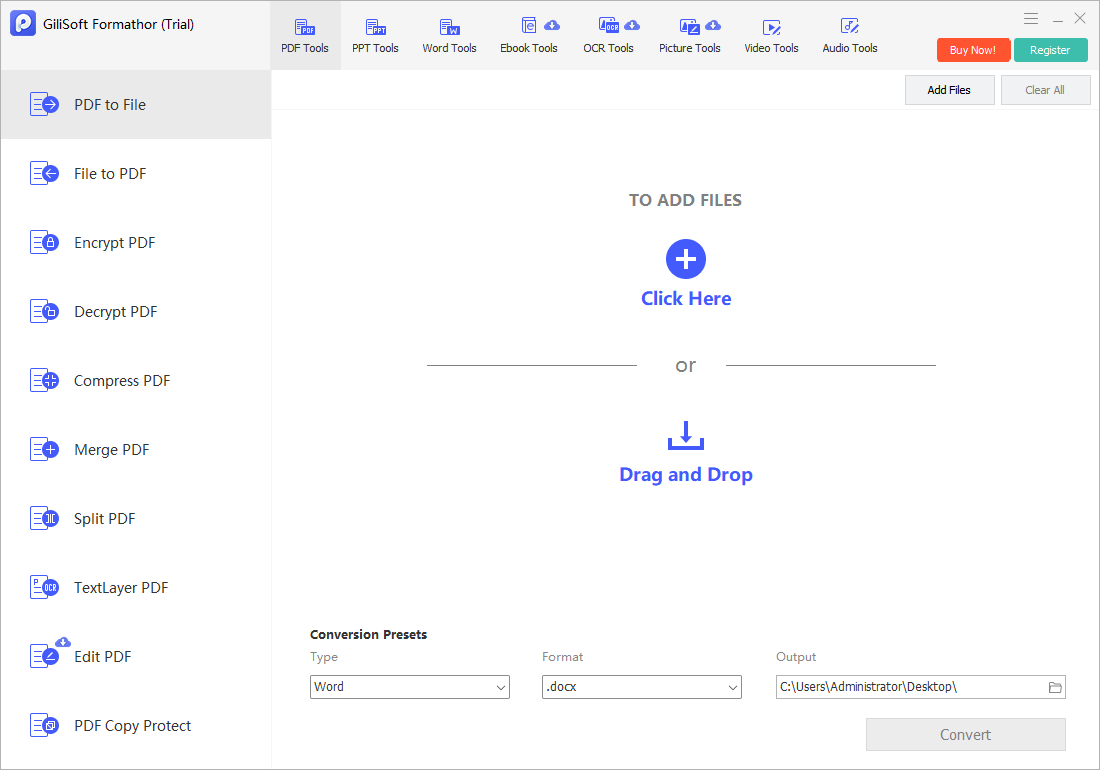The width and height of the screenshot is (1100, 770).
Task: Select PDF to File menu label
Action: click(110, 105)
